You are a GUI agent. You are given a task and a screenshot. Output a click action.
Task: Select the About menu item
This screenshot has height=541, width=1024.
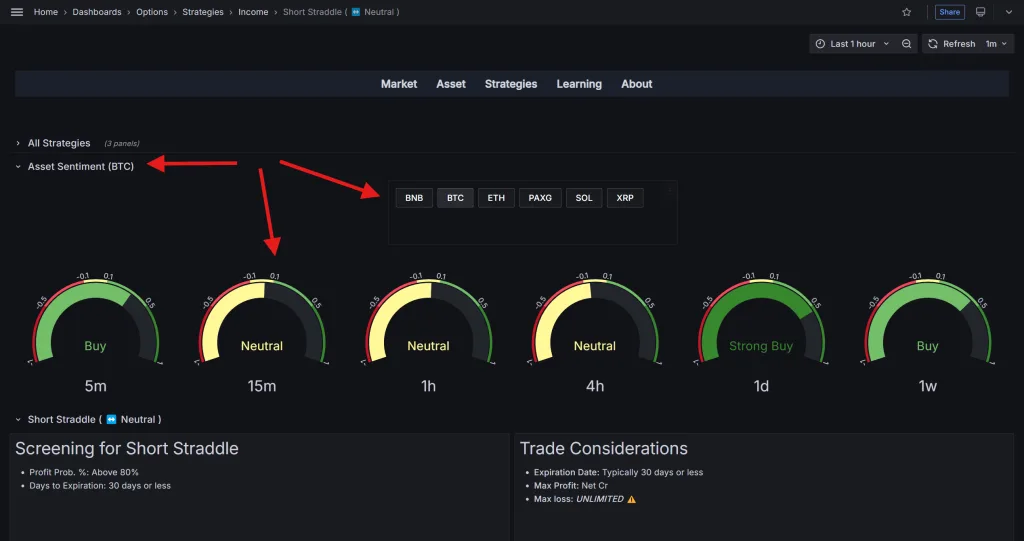coord(637,84)
